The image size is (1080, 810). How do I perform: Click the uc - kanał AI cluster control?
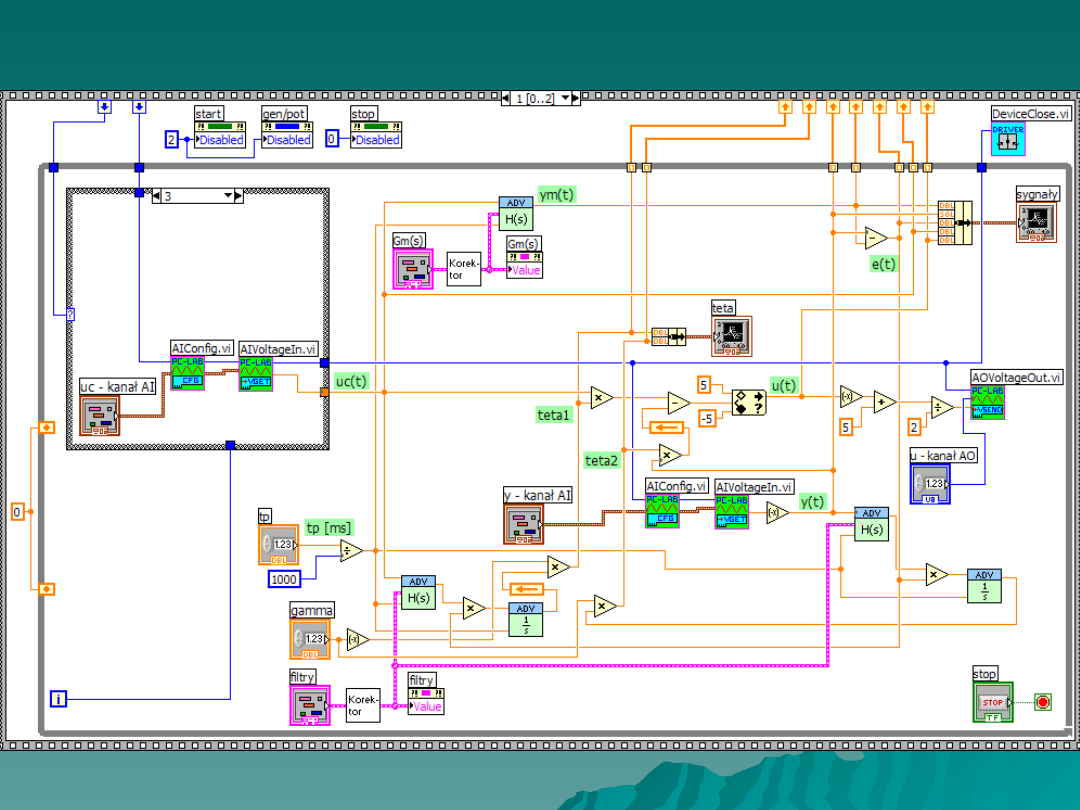[x=100, y=415]
